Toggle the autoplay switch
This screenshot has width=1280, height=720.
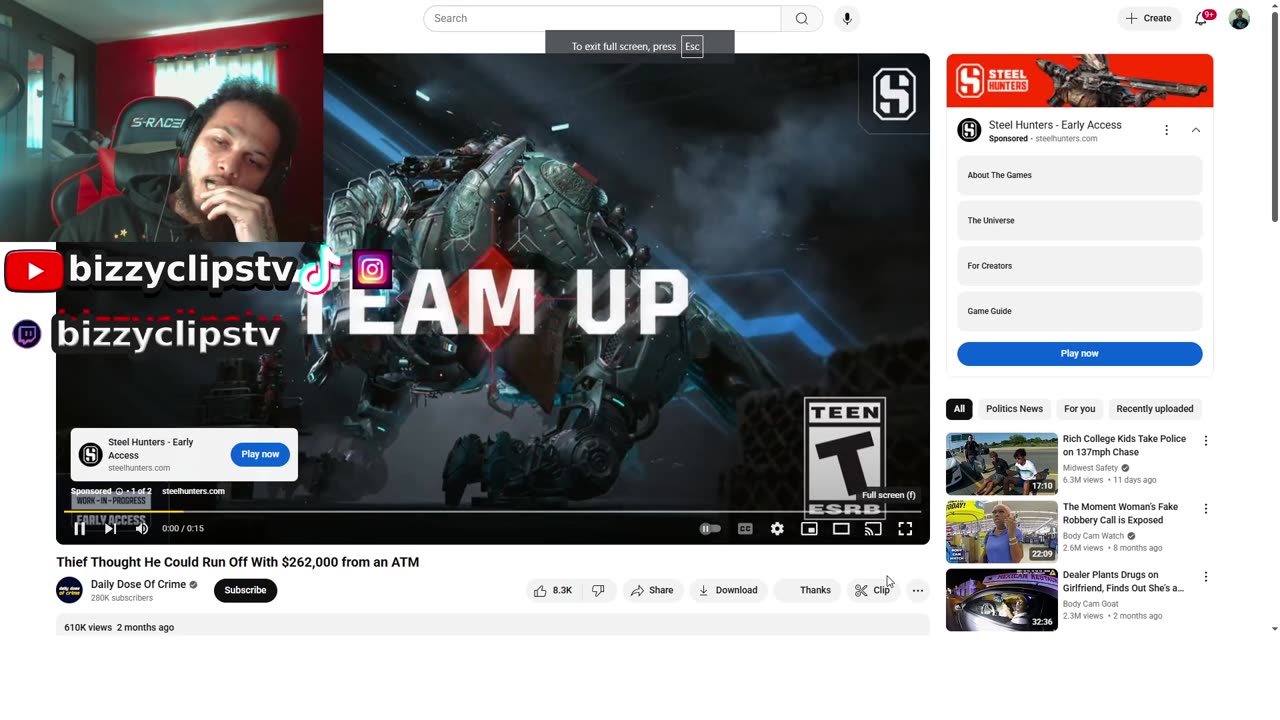[x=710, y=528]
